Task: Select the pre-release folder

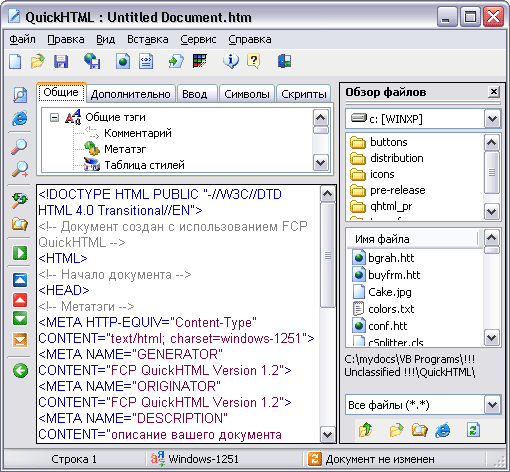Action: pyautogui.click(x=398, y=190)
